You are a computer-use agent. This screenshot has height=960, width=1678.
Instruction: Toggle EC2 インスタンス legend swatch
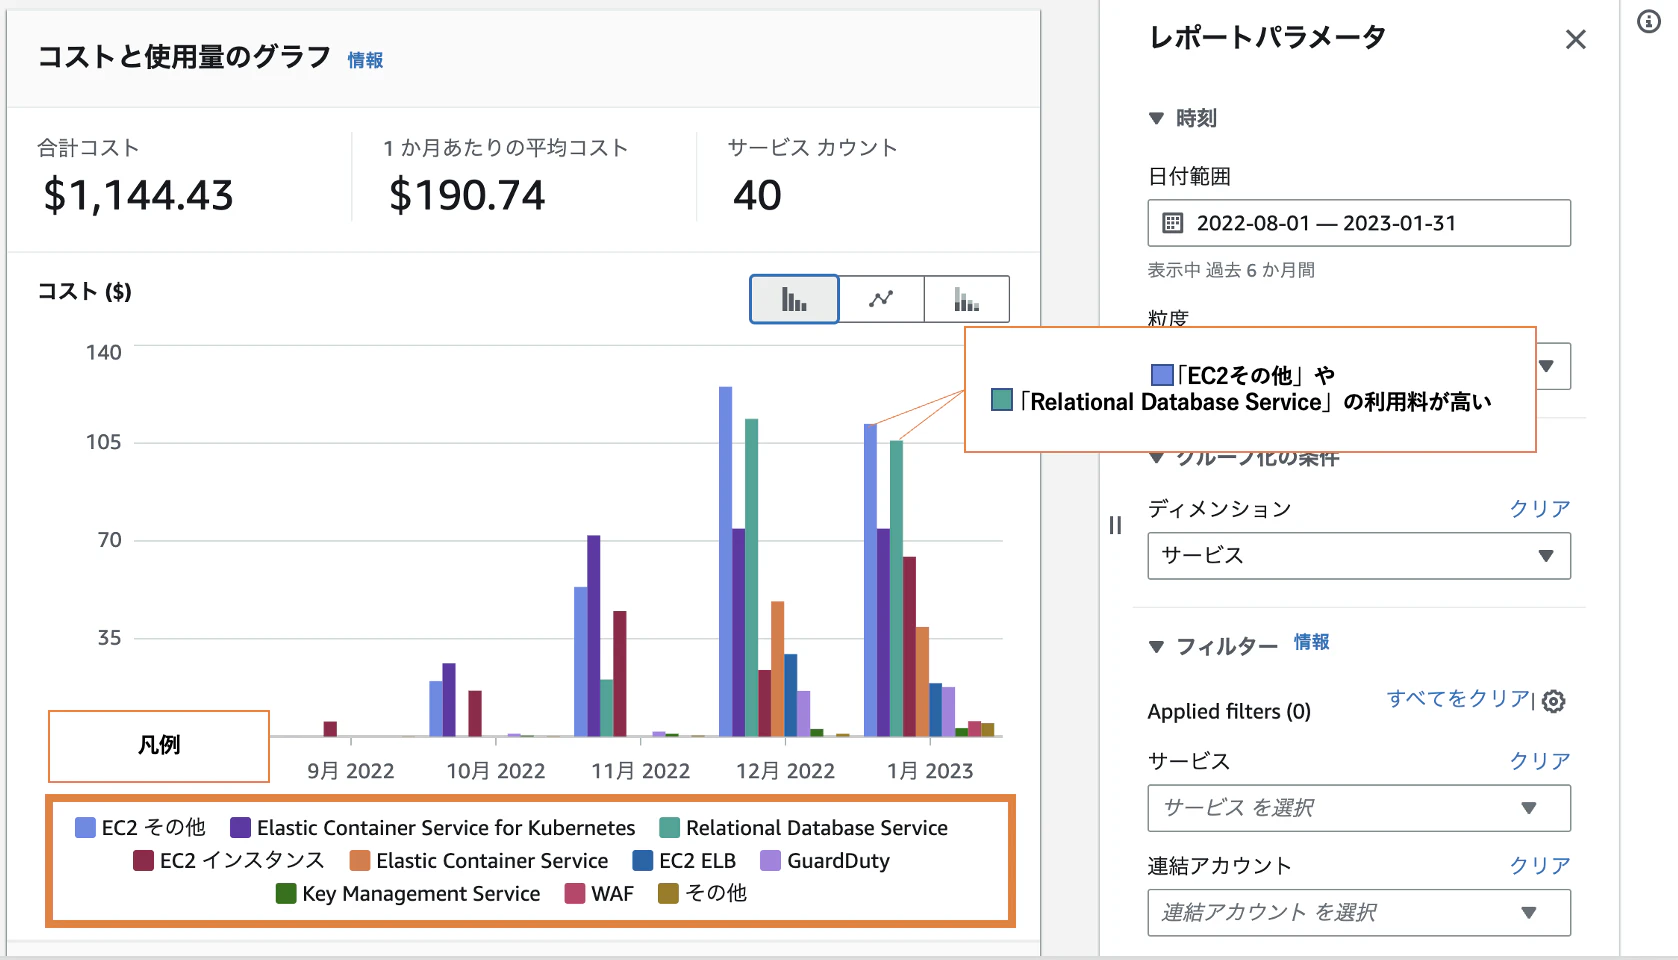(x=143, y=861)
